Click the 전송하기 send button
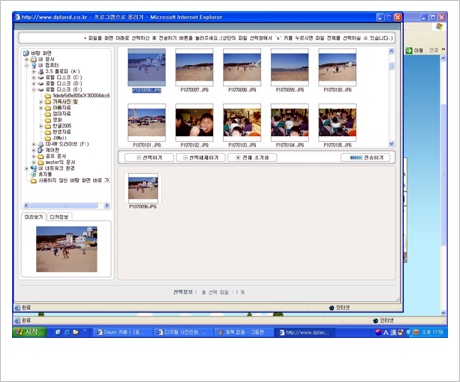This screenshot has height=382, width=460. [x=366, y=157]
